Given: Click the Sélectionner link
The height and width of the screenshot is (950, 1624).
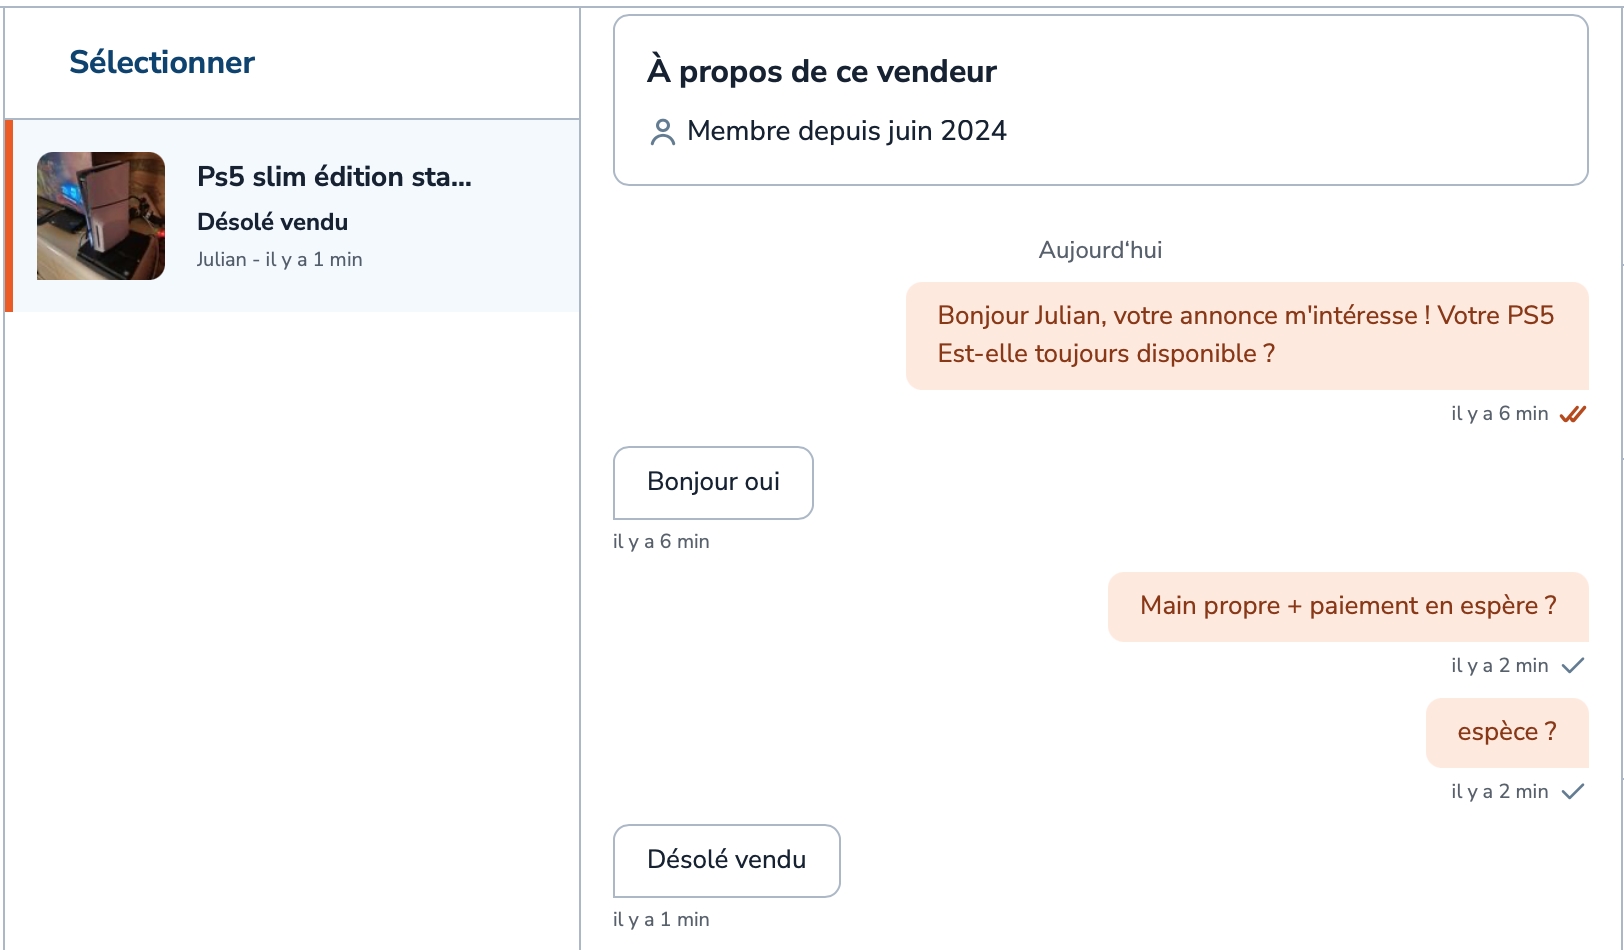Looking at the screenshot, I should coord(162,62).
